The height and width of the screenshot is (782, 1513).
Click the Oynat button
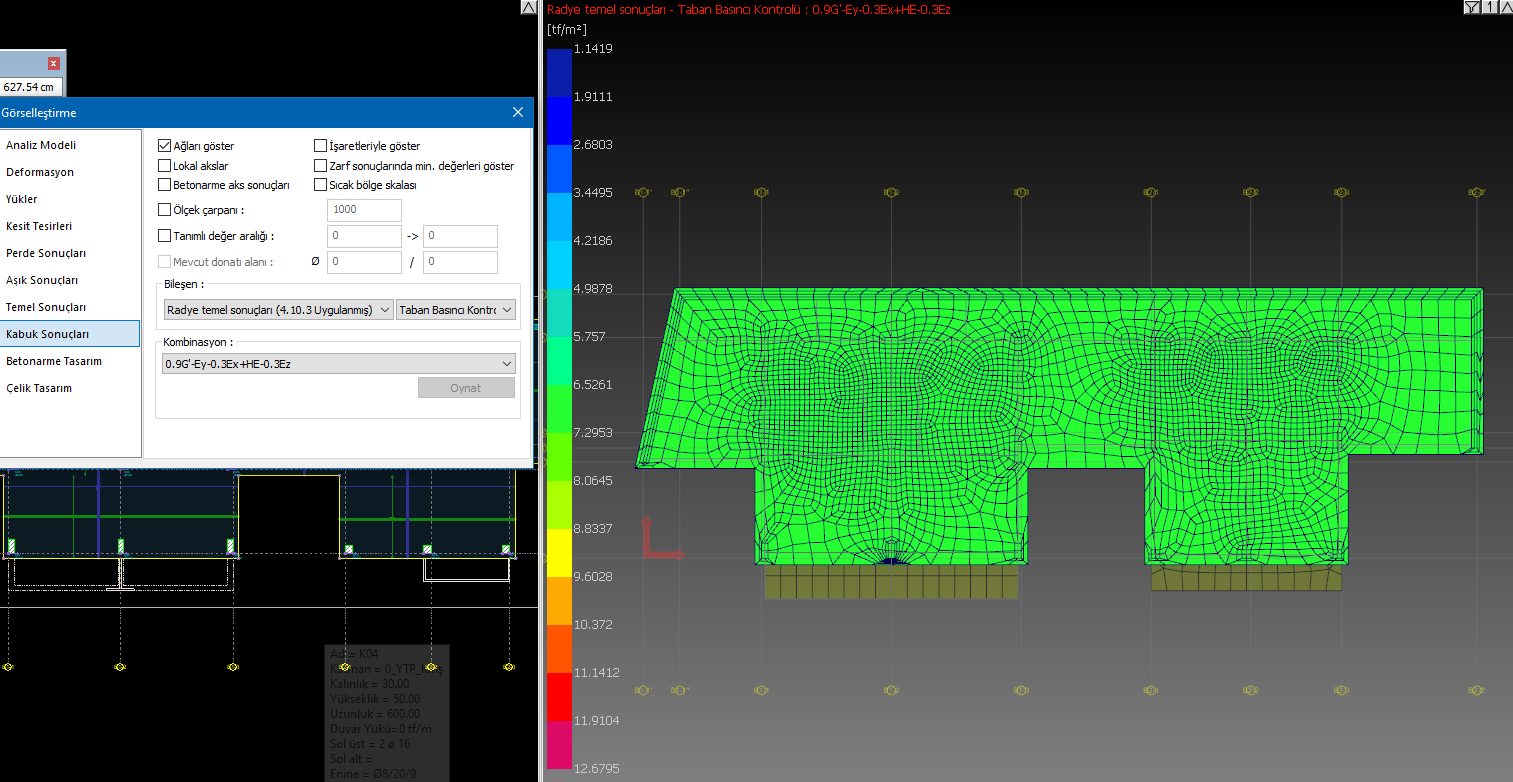(x=466, y=388)
